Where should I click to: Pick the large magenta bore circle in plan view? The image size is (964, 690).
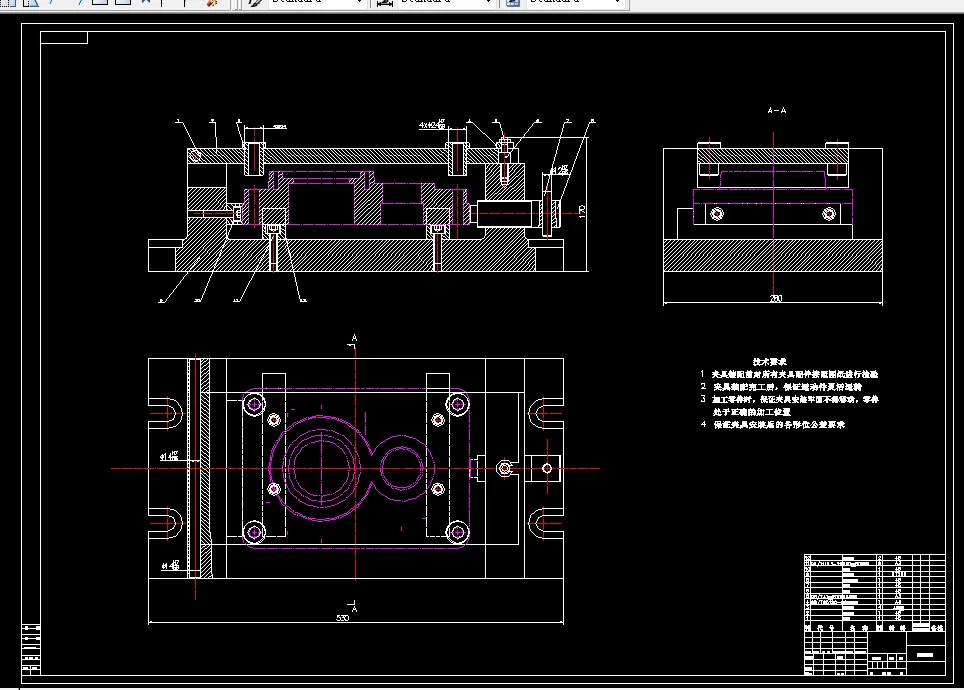321,468
